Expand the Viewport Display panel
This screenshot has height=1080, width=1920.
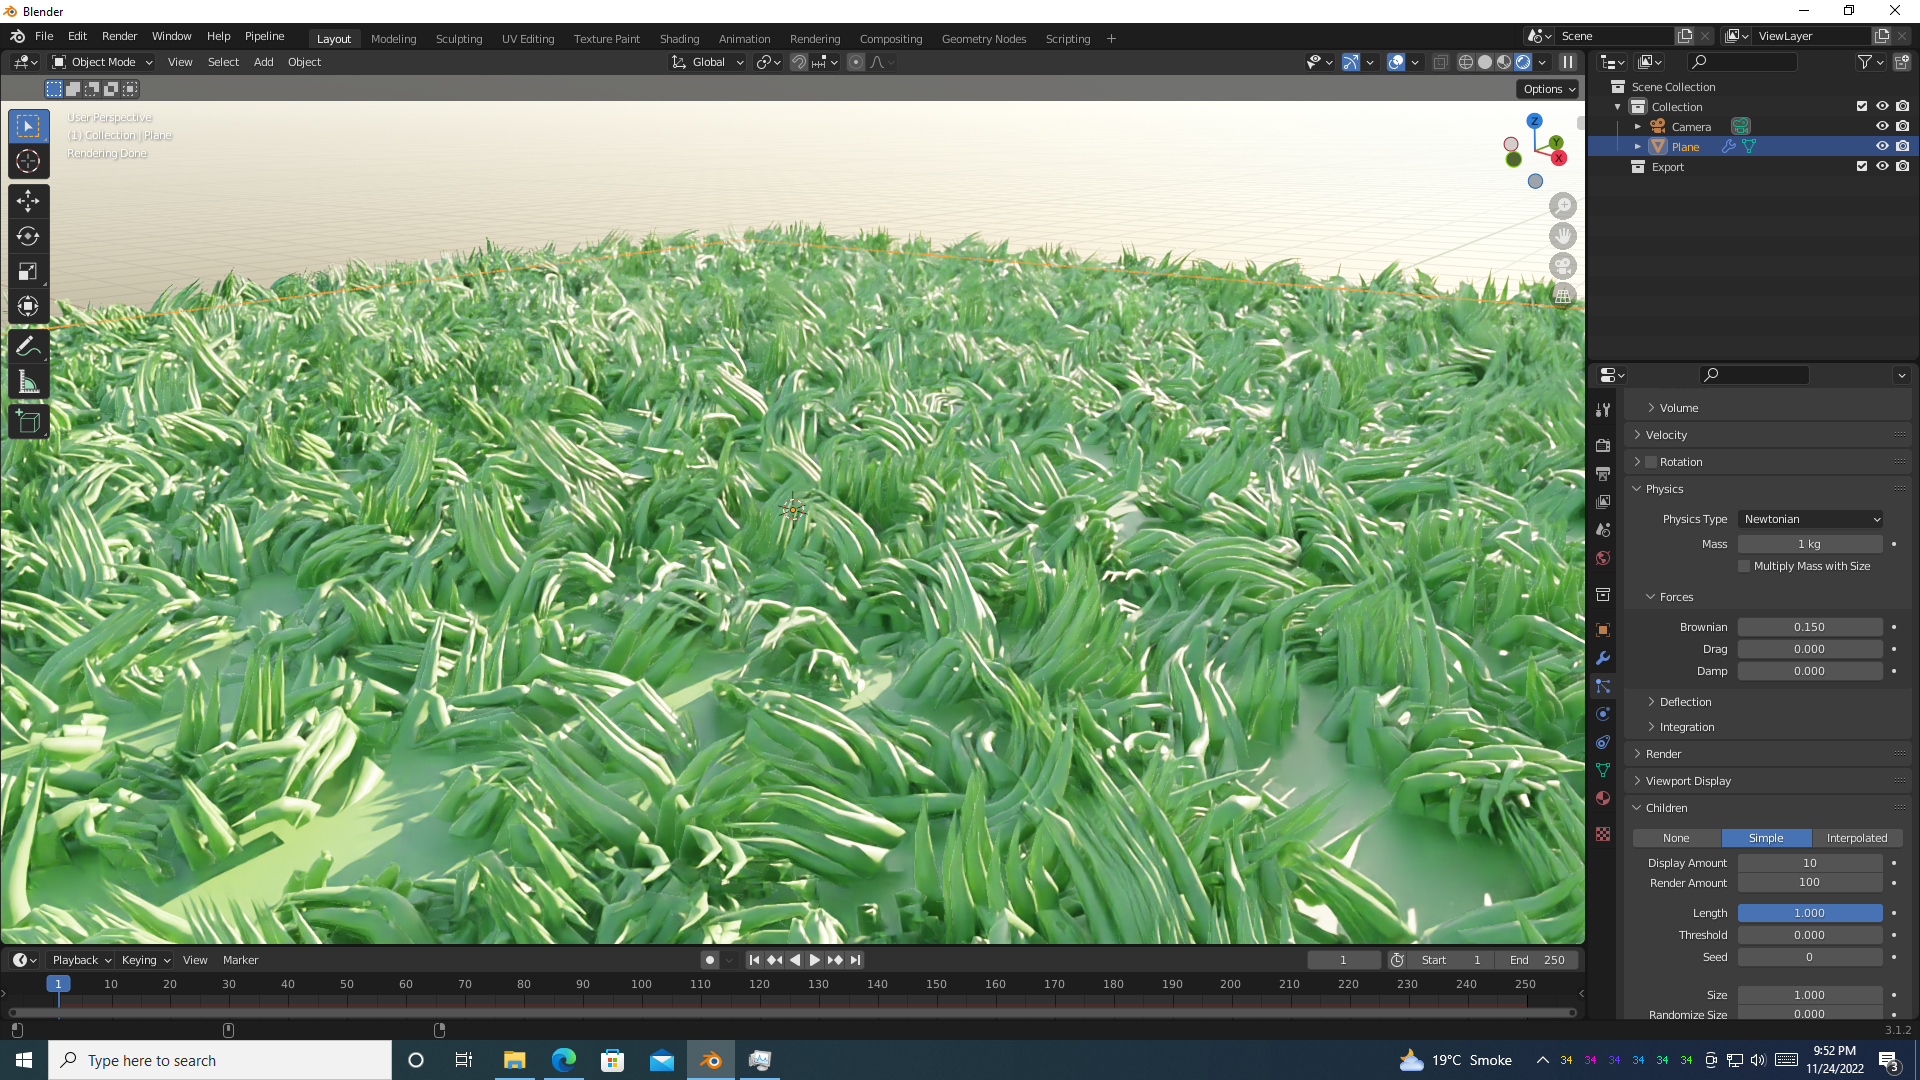(1688, 781)
